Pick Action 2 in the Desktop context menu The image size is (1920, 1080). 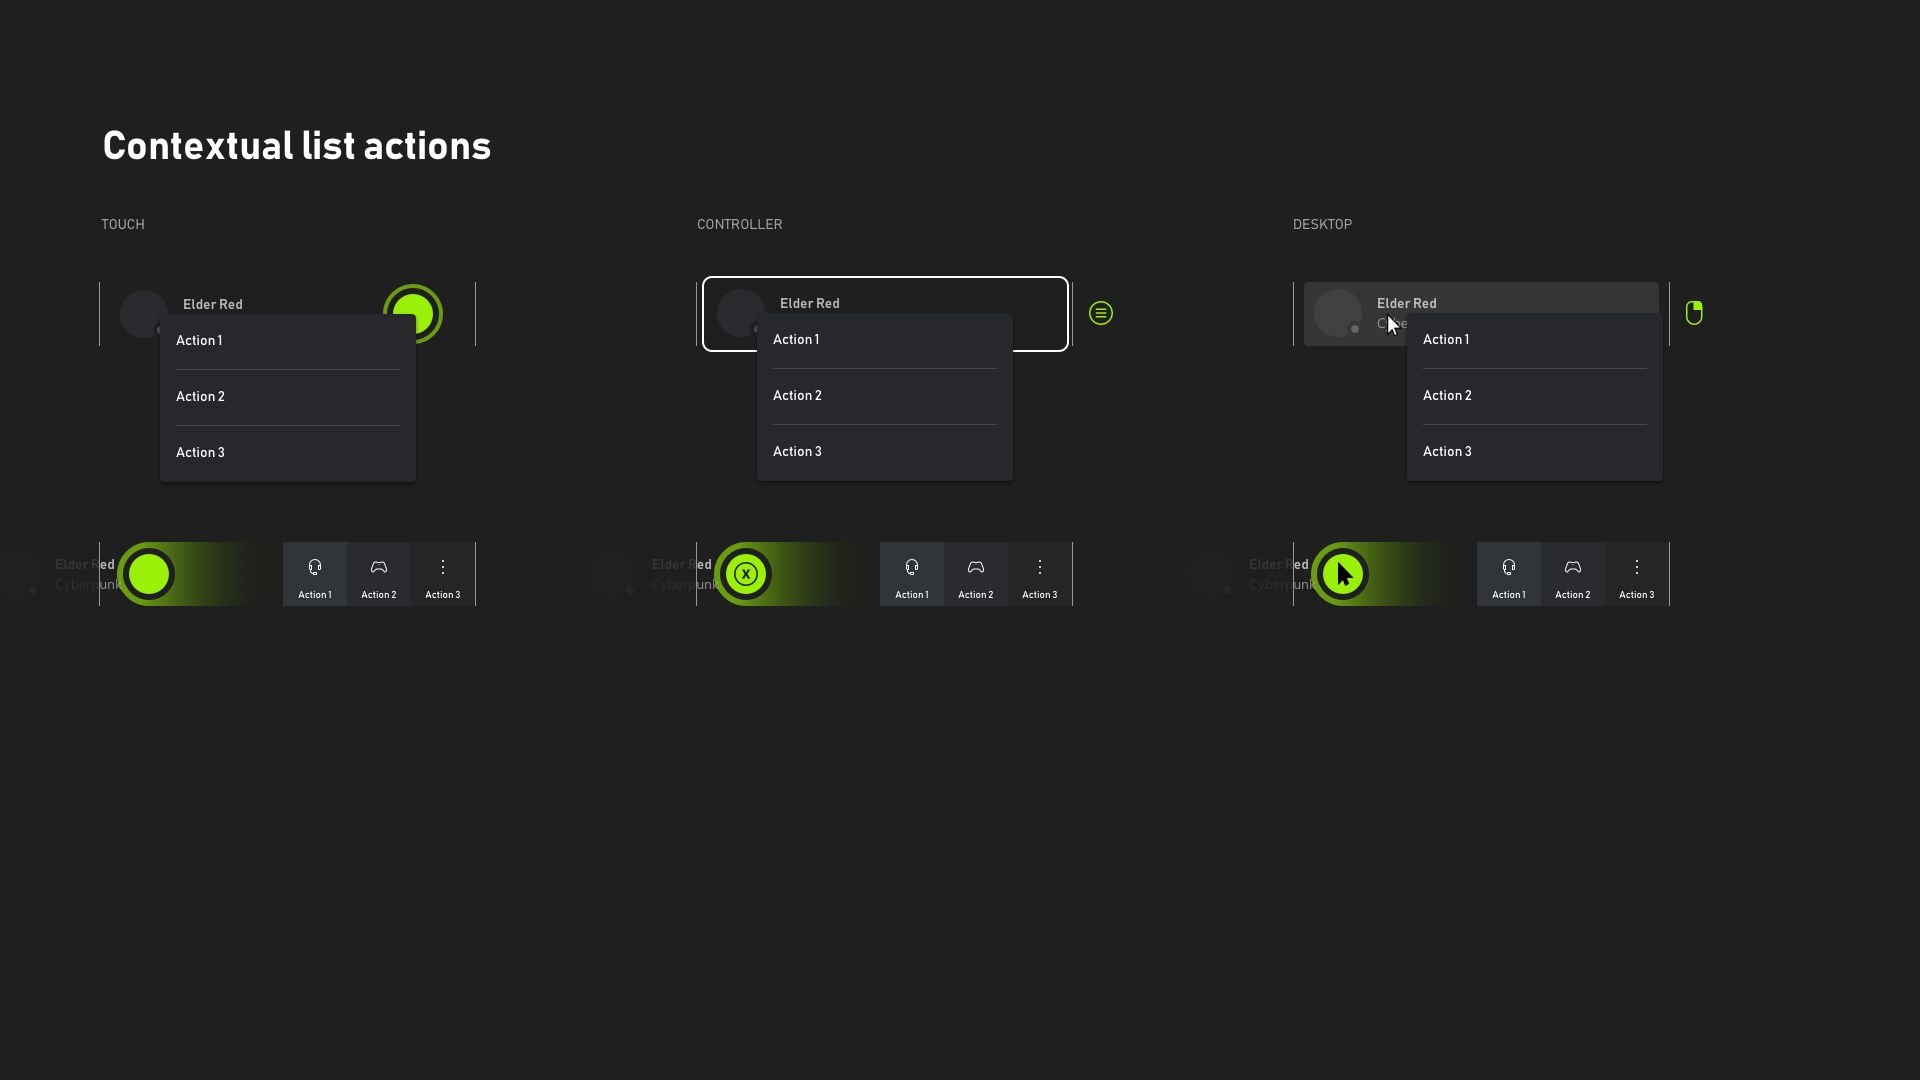pos(1535,396)
